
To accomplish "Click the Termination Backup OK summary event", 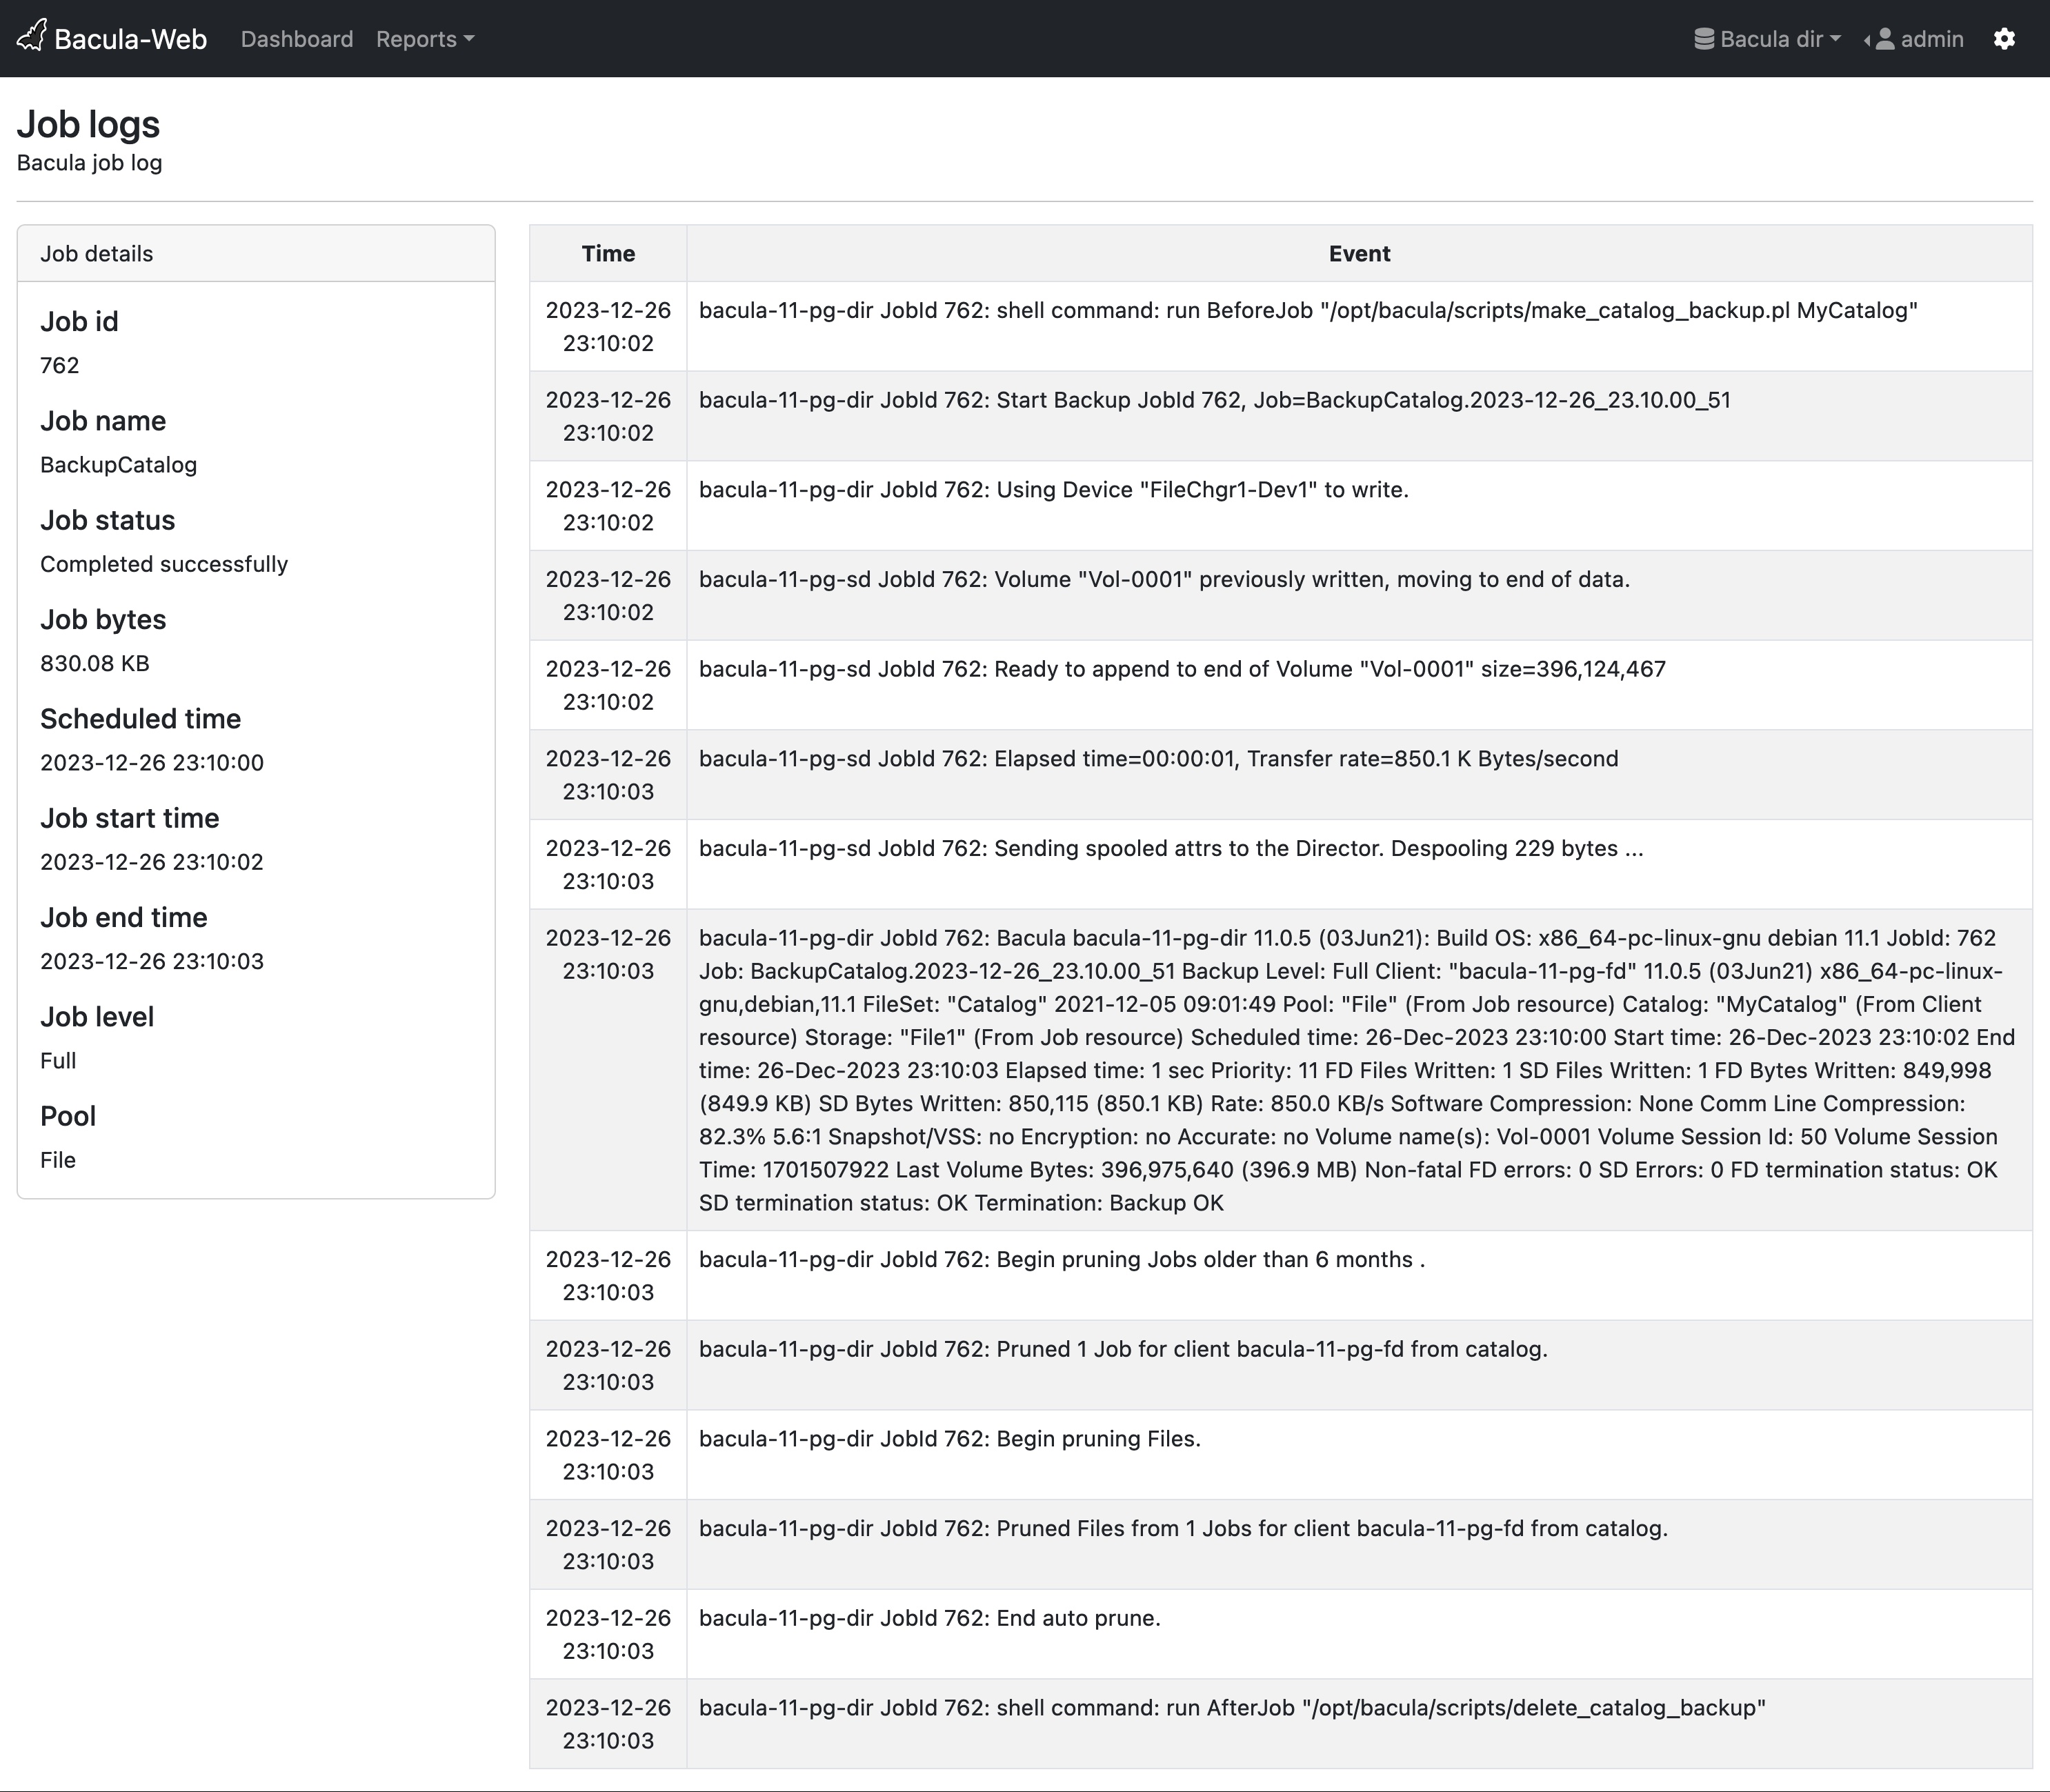I will [x=1359, y=1070].
